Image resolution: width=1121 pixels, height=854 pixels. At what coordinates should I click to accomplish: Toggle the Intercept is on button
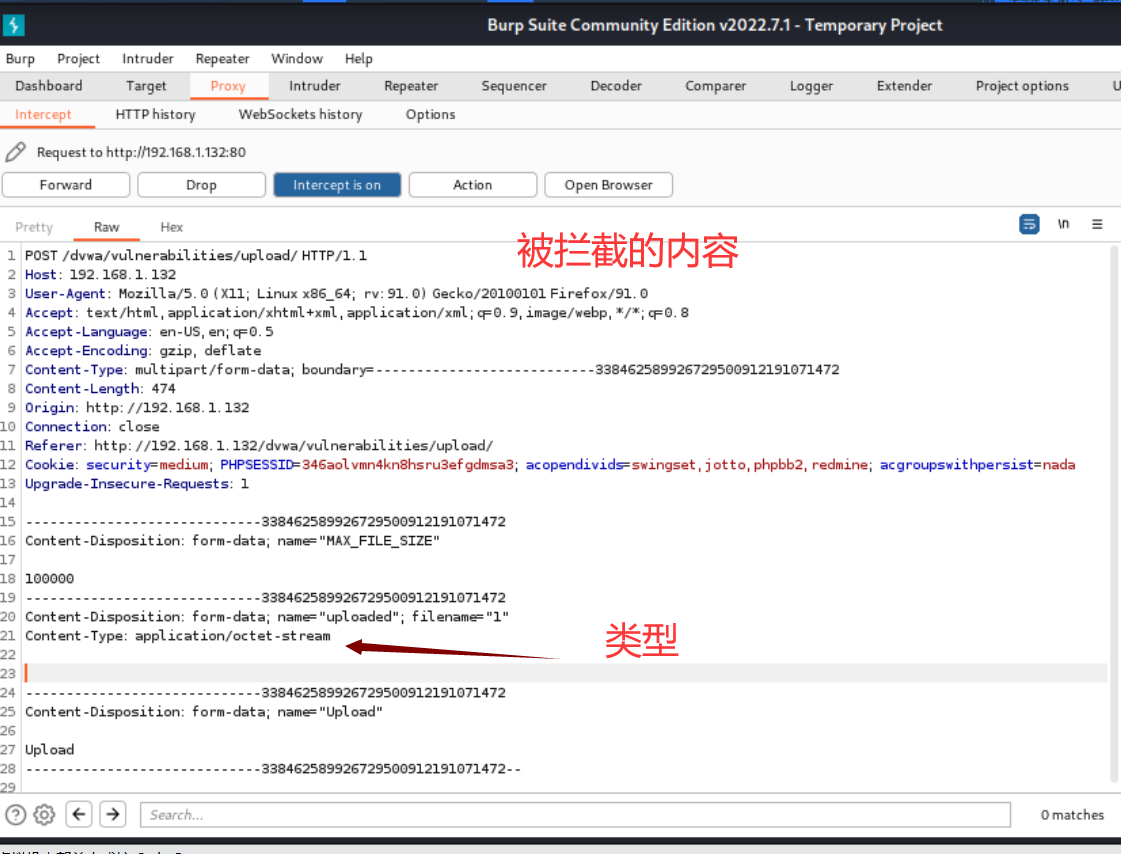(337, 185)
